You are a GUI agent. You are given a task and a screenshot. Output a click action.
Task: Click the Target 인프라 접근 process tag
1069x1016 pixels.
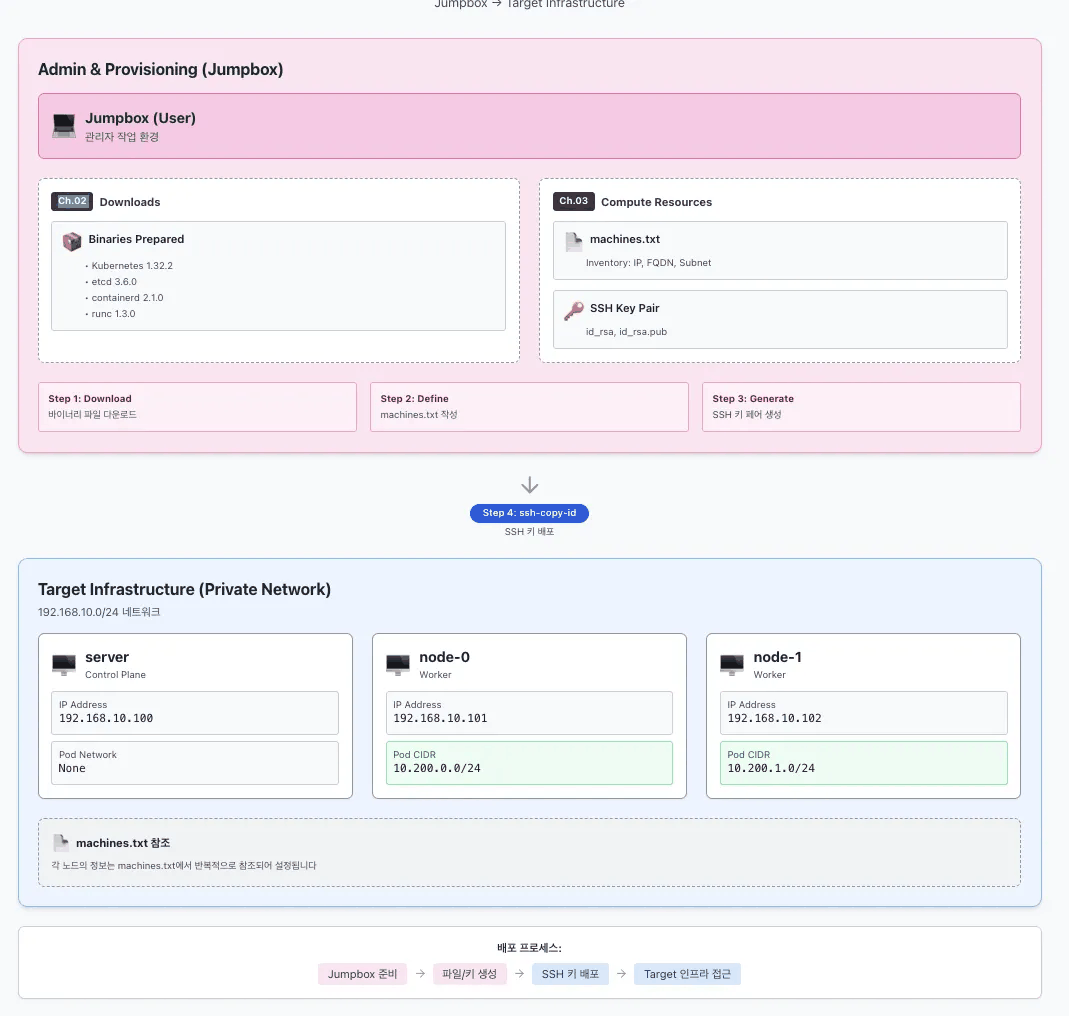tap(687, 974)
